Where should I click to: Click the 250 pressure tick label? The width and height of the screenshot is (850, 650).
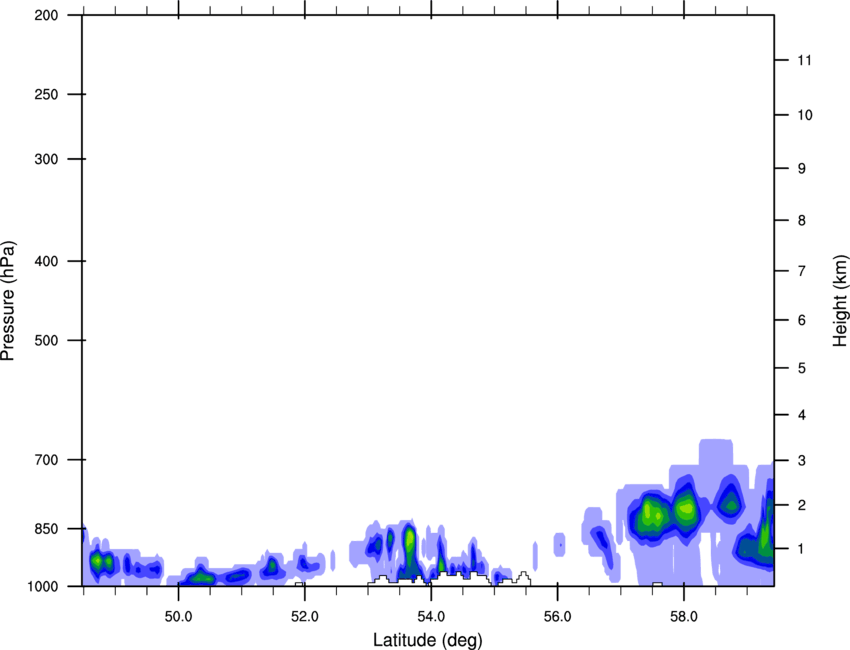(46, 94)
